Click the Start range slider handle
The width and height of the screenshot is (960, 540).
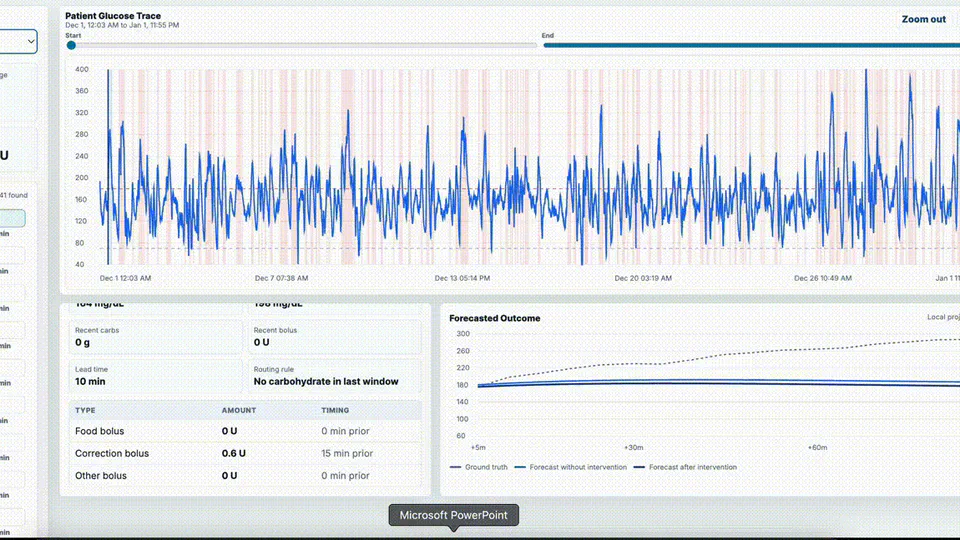[x=72, y=45]
